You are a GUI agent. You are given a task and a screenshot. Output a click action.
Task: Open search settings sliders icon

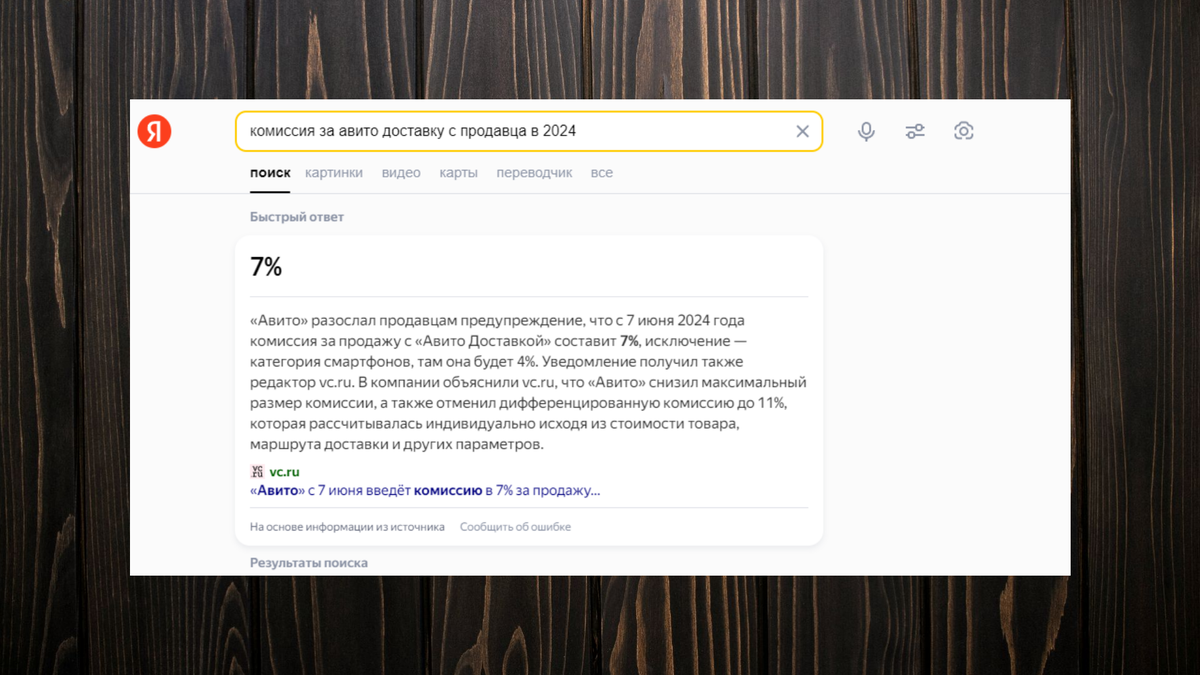point(915,131)
